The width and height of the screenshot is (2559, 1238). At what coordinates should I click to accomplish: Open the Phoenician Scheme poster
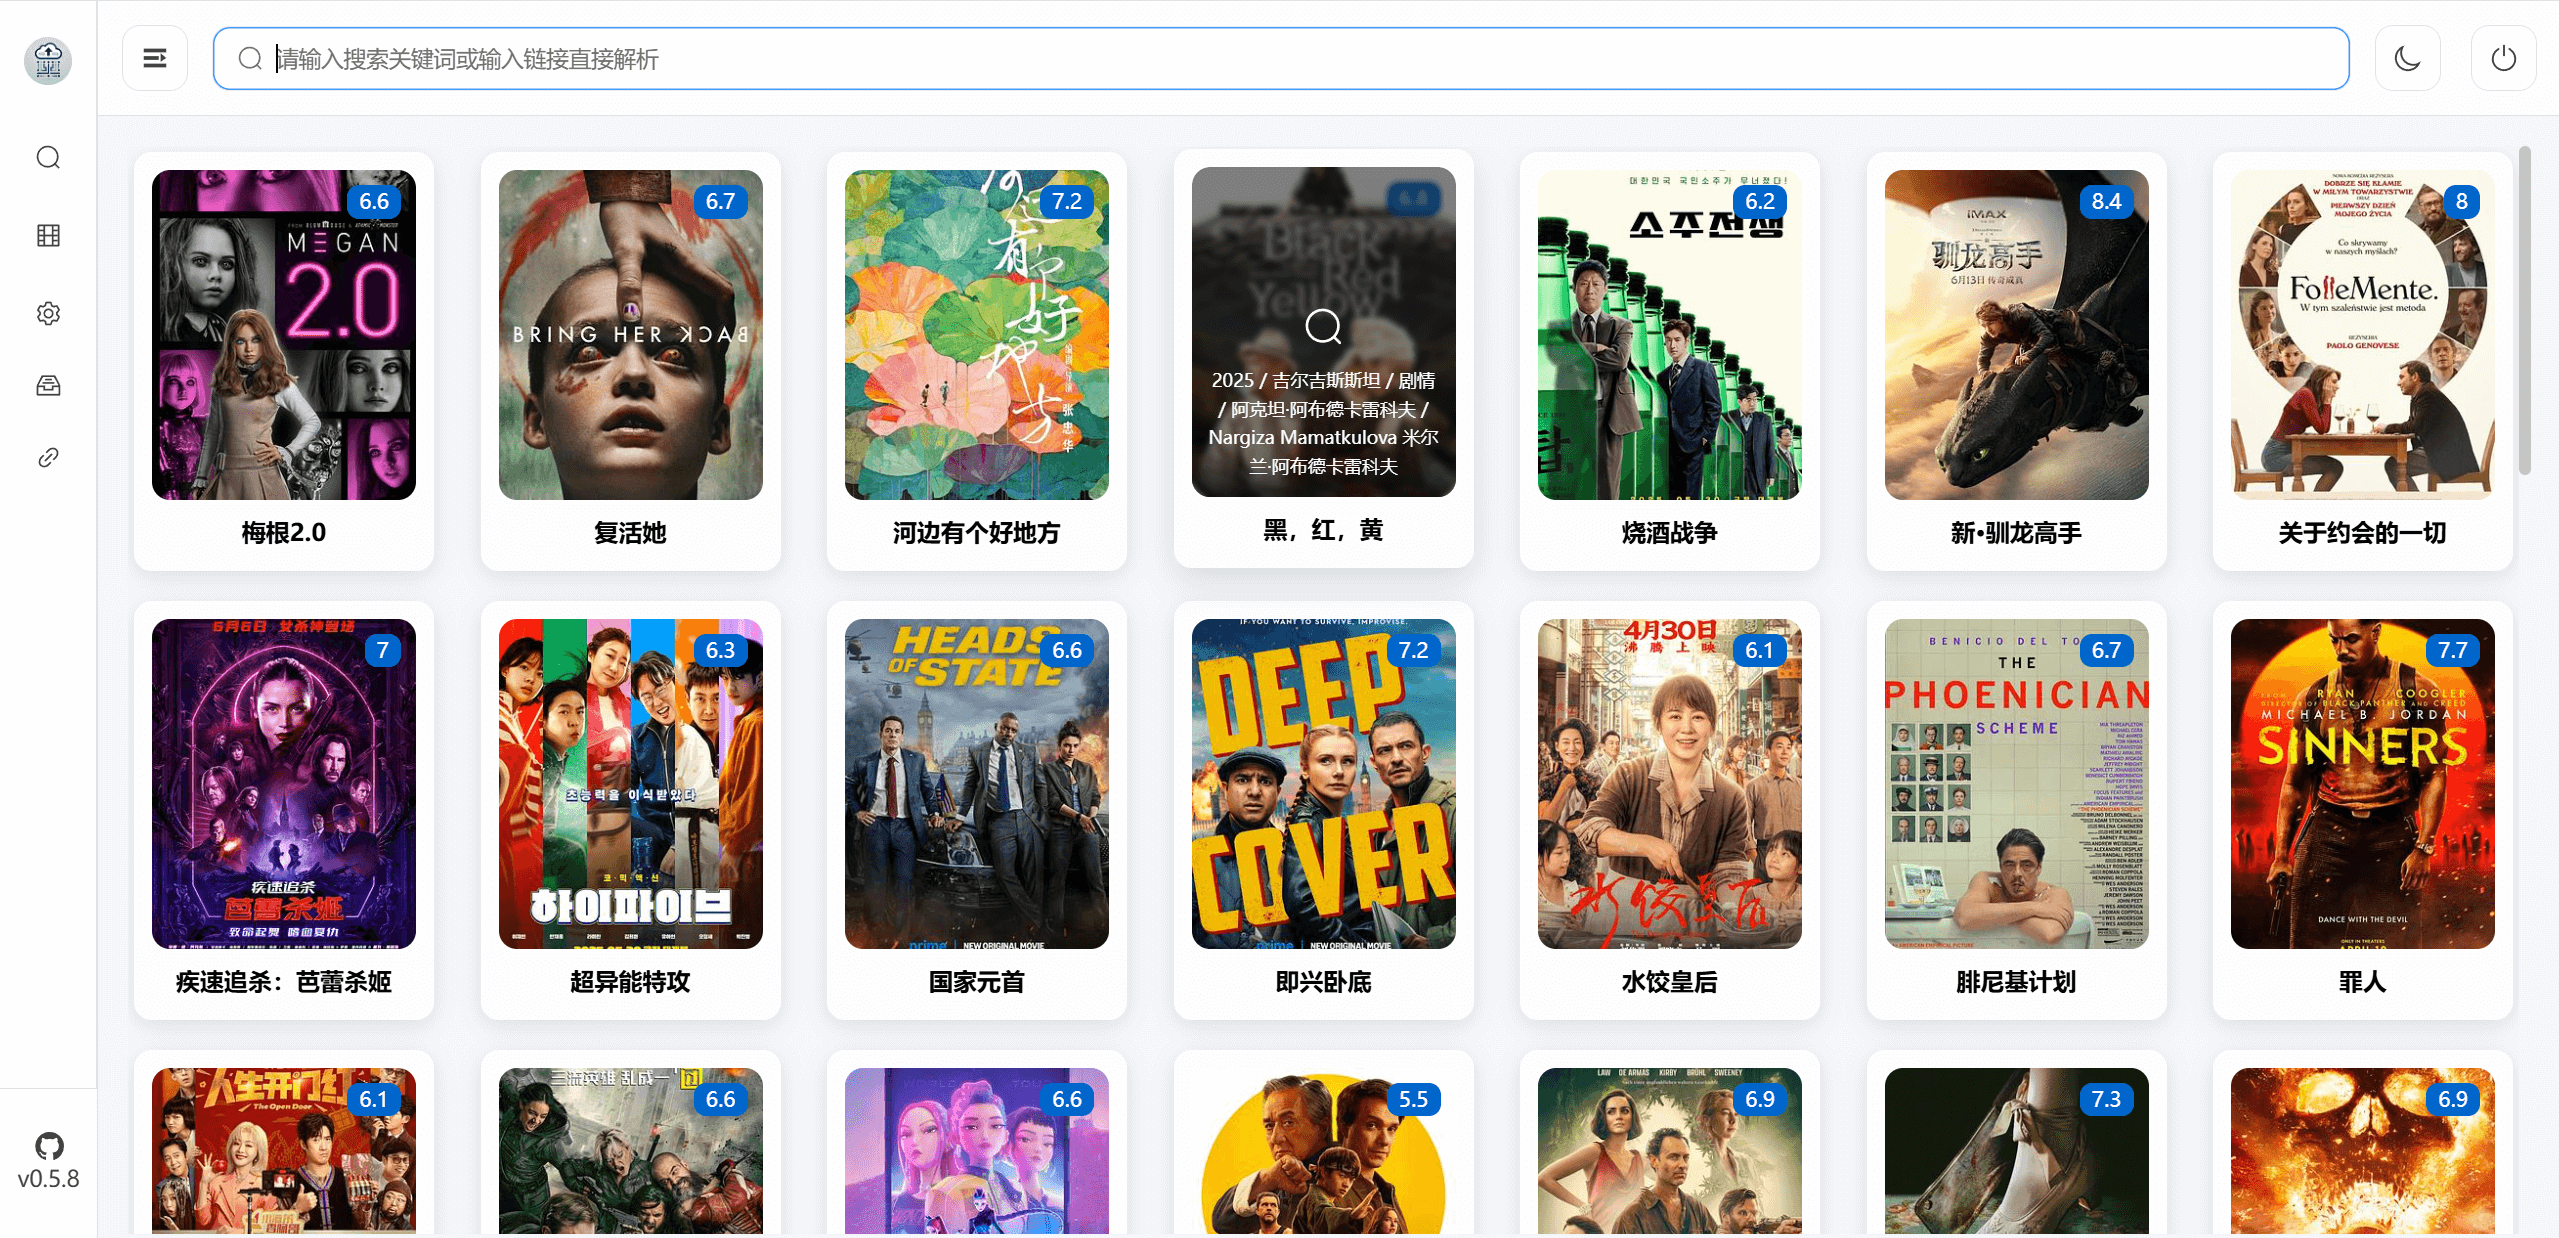pyautogui.click(x=2016, y=784)
